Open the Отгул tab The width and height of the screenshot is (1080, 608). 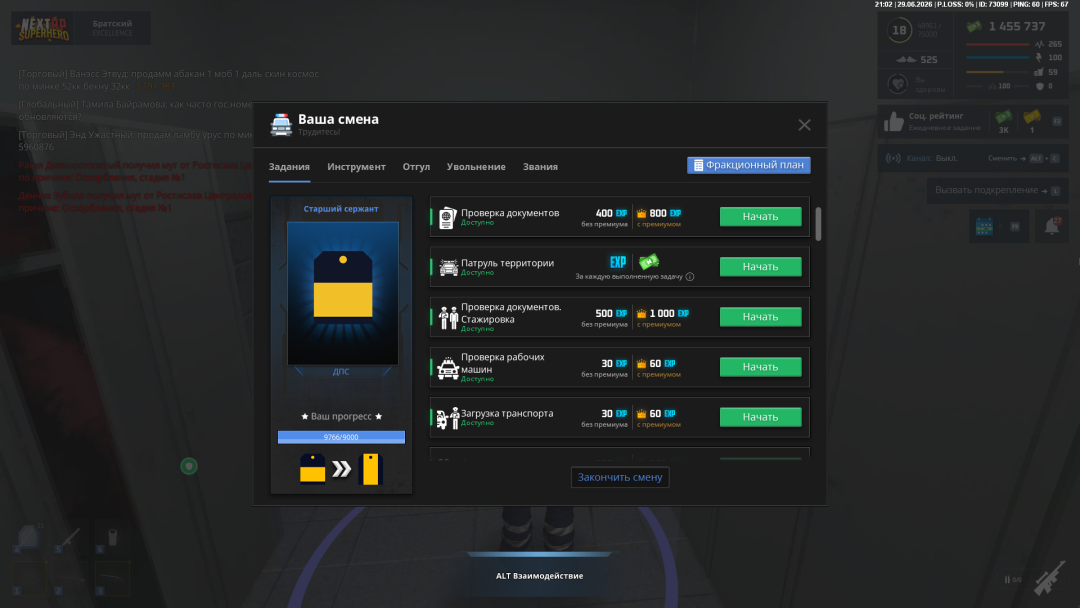pos(416,167)
